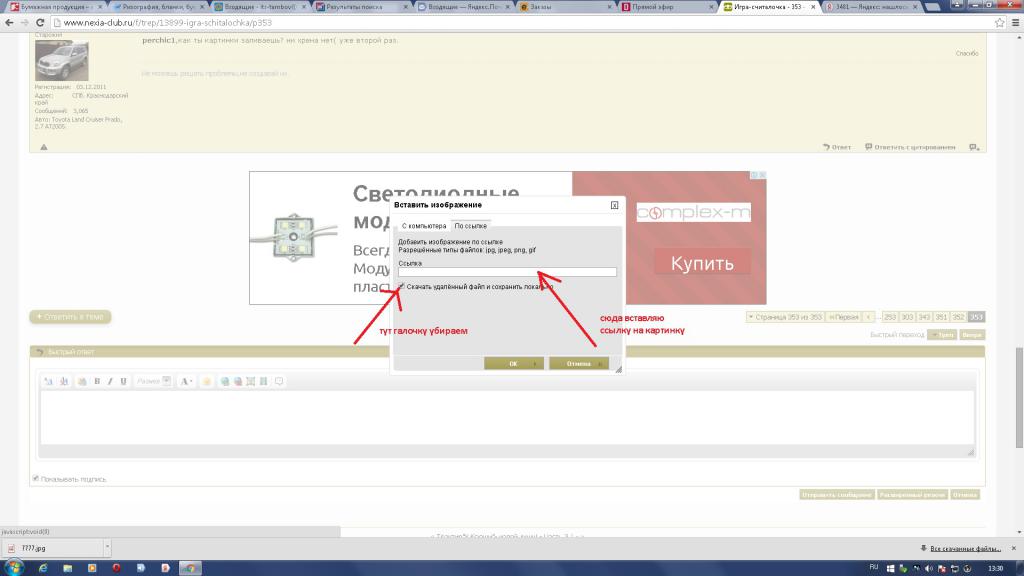The image size is (1024, 576).
Task: Click the quote icon in editor toolbar
Action: [x=279, y=381]
